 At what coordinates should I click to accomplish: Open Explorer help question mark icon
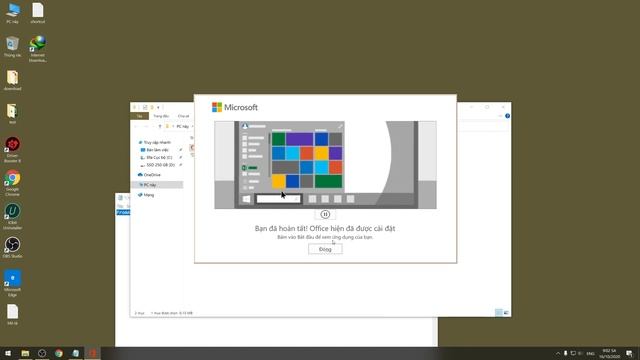(507, 116)
